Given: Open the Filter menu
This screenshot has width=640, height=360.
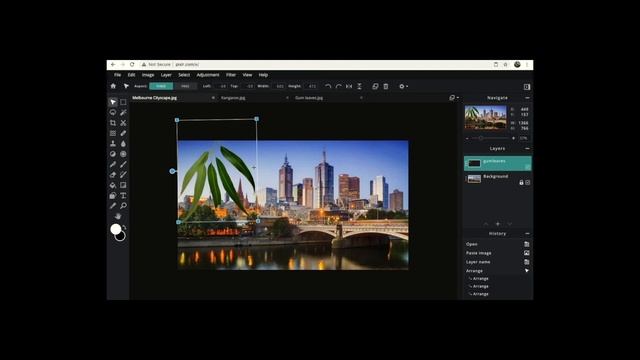Looking at the screenshot, I should coord(231,75).
